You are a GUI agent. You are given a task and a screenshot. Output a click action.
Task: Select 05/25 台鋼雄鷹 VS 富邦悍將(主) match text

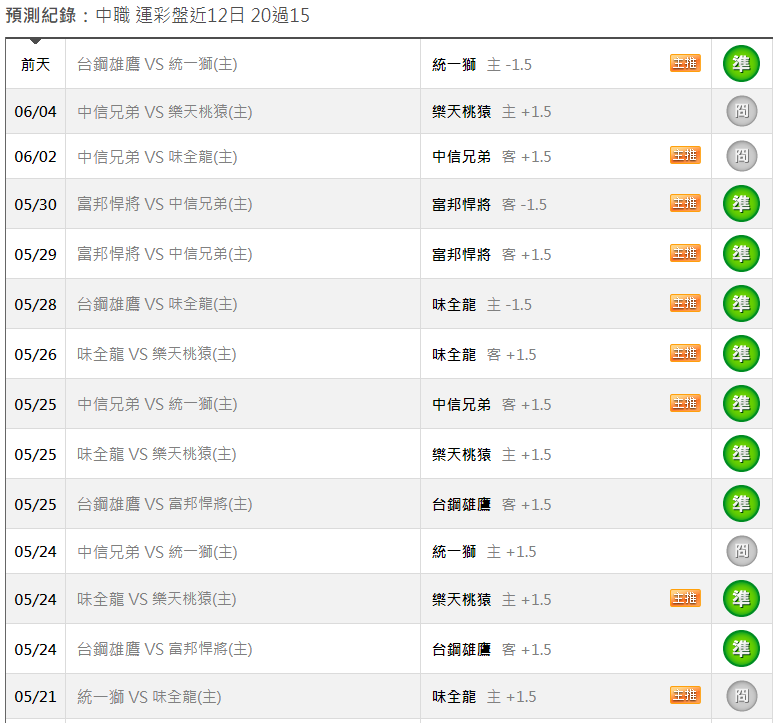tap(165, 504)
